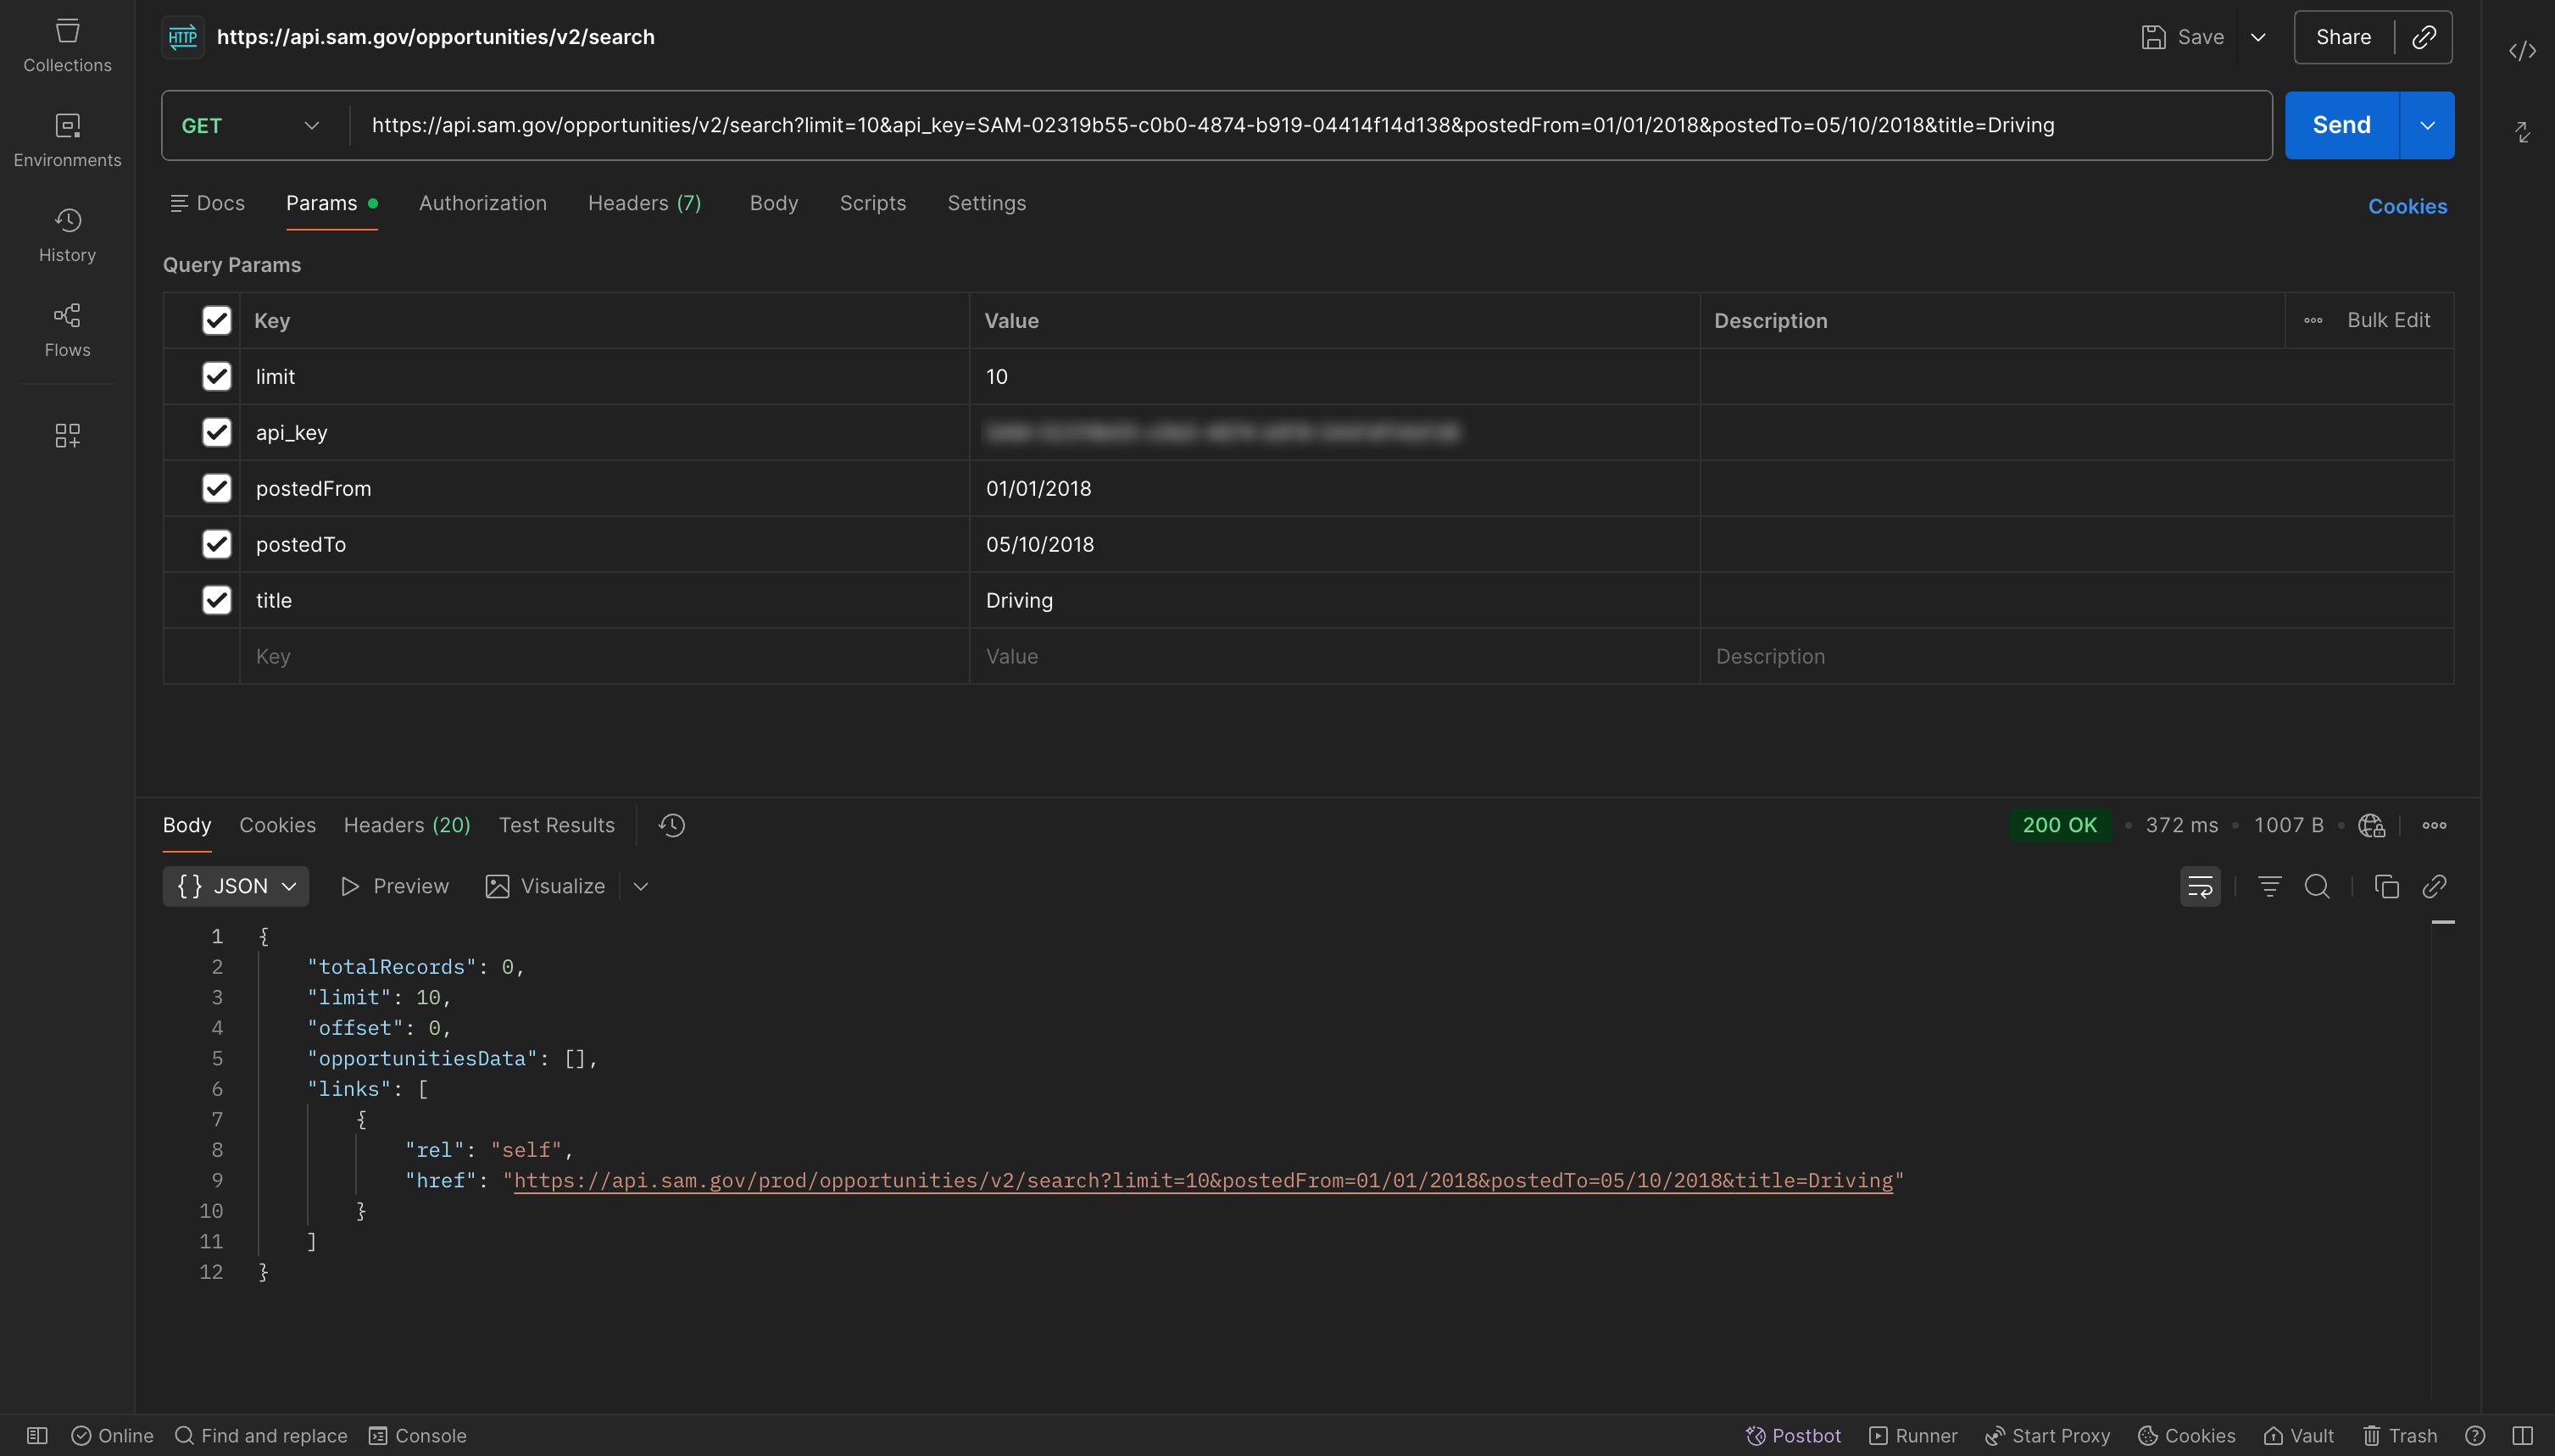
Task: Open the Scripts tab
Action: click(872, 203)
